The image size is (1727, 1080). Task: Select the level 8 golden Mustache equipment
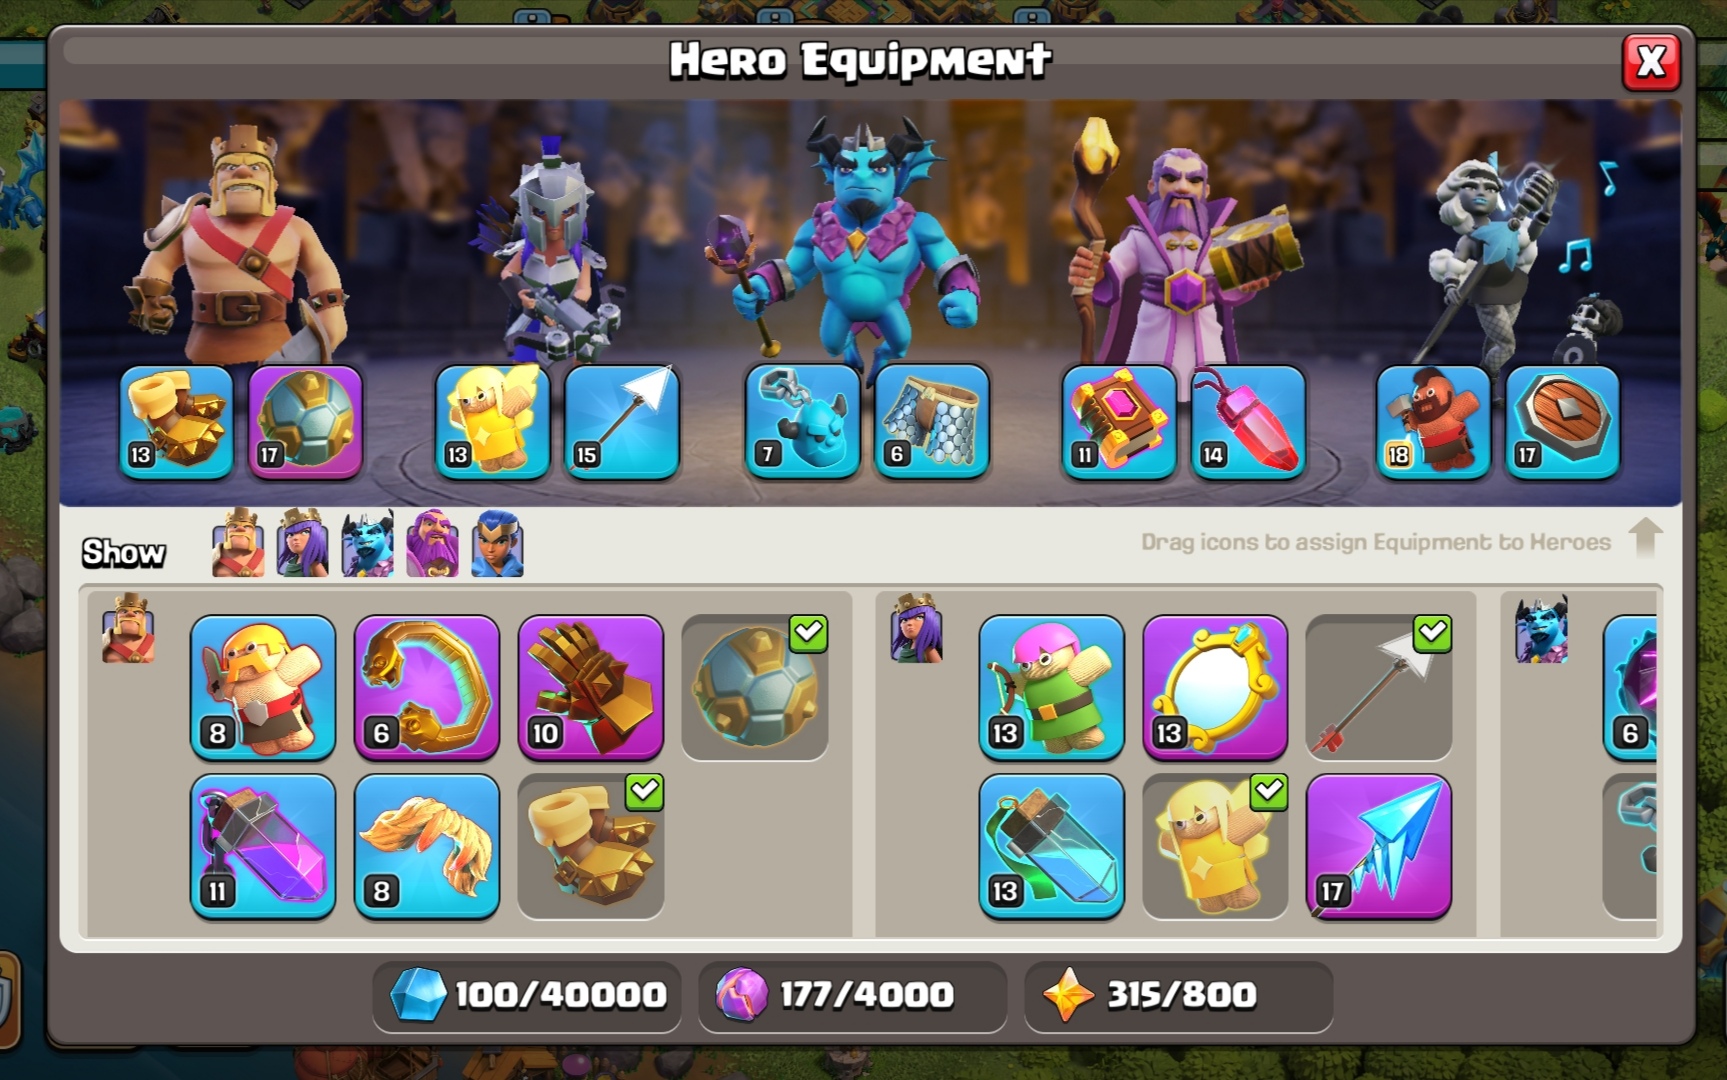point(427,847)
